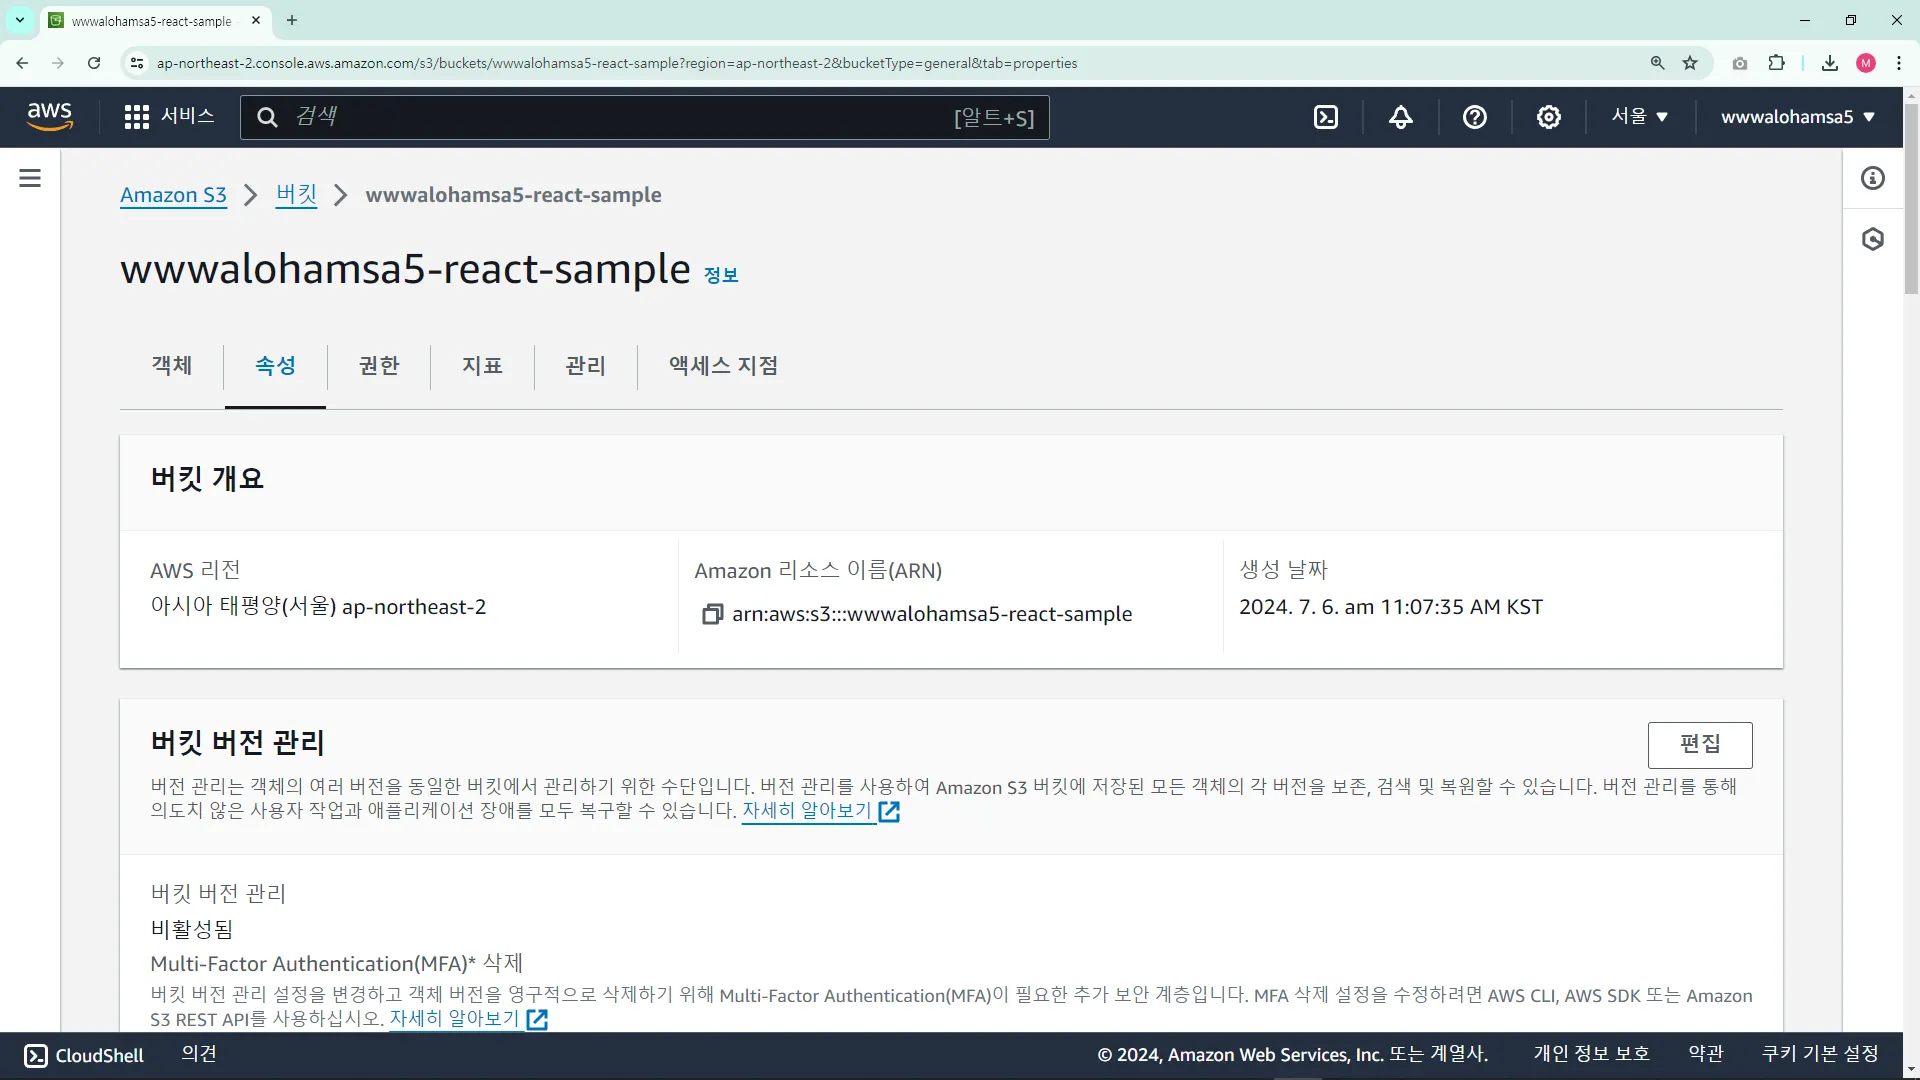Expand the 서울 region dropdown
The height and width of the screenshot is (1080, 1920).
[1639, 117]
